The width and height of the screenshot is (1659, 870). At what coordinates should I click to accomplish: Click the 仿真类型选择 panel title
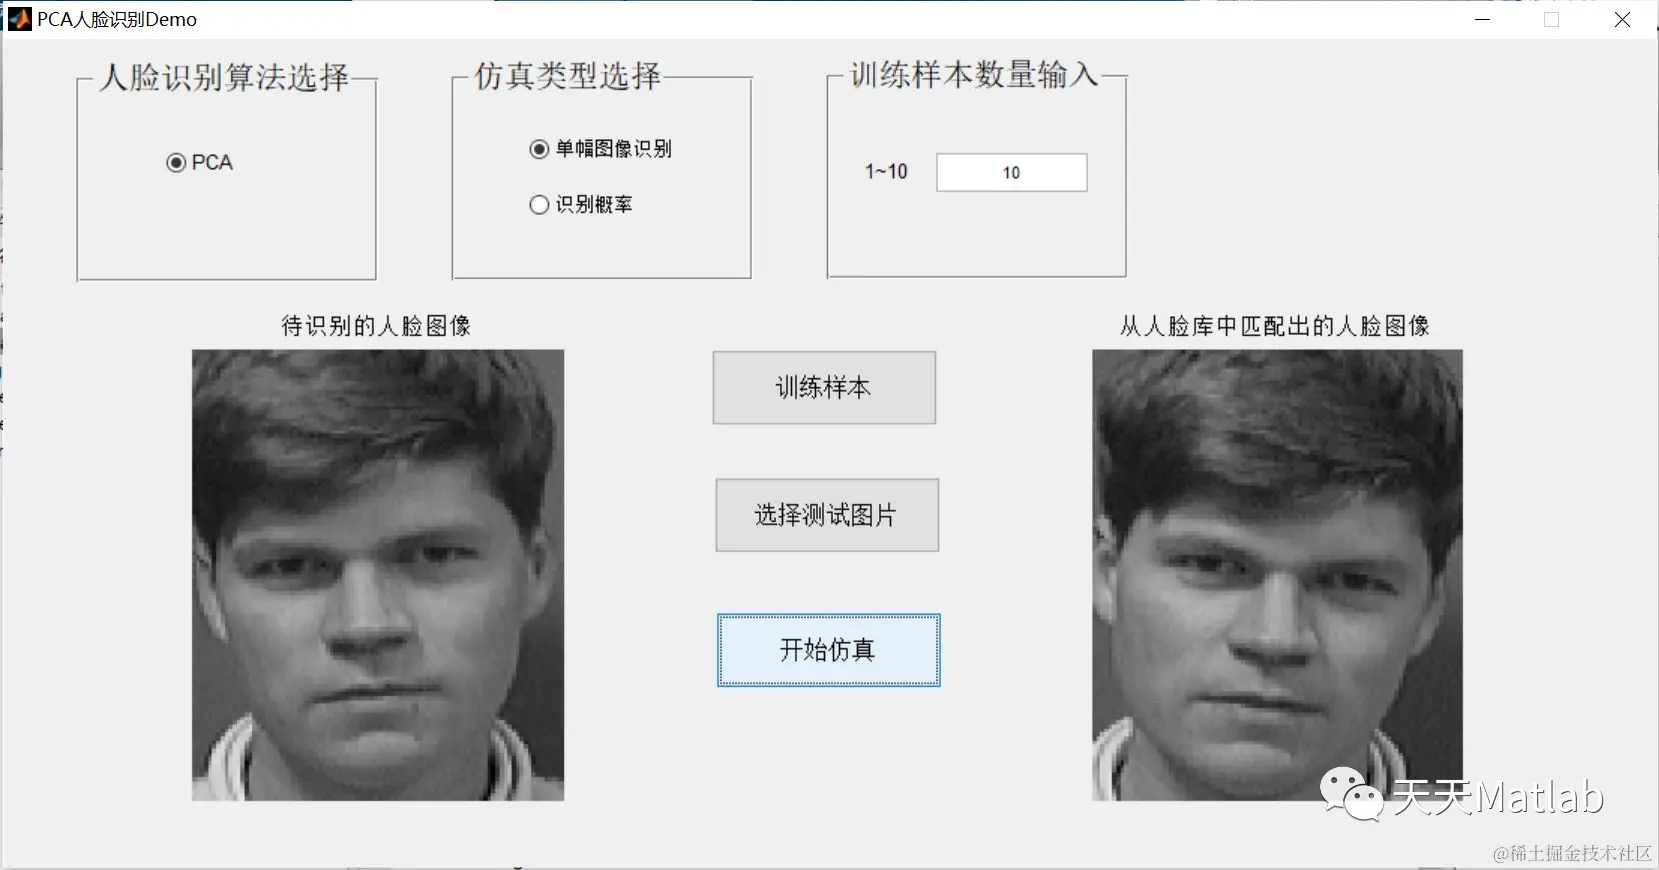pos(567,75)
